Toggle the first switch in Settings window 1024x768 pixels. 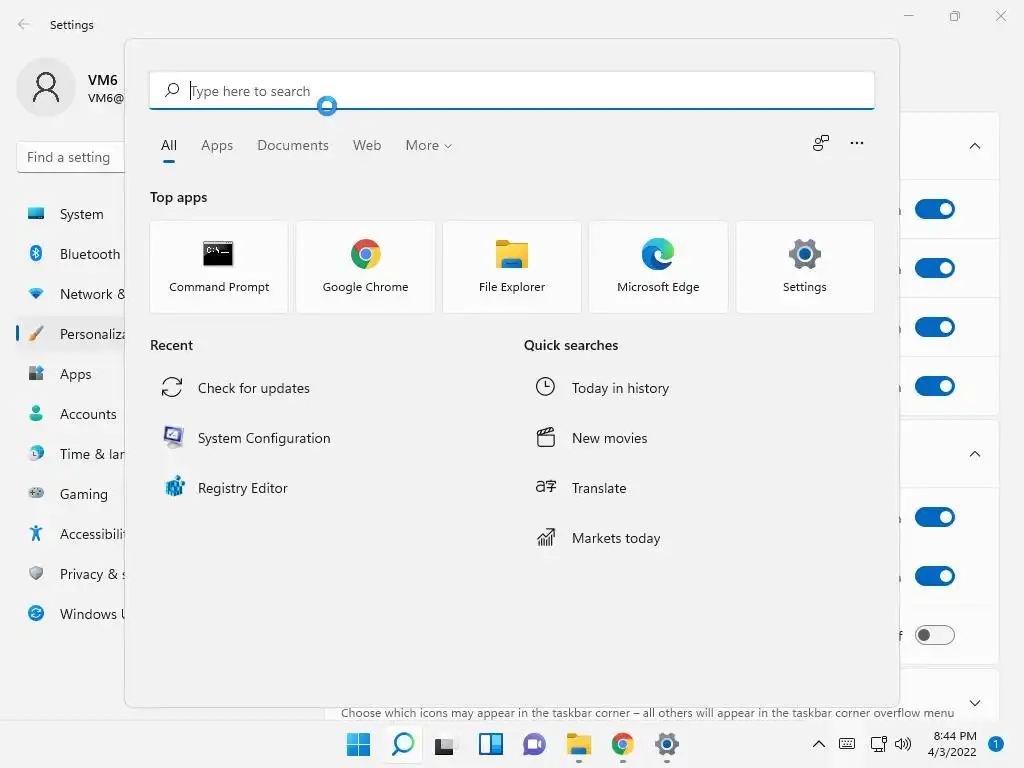point(935,209)
